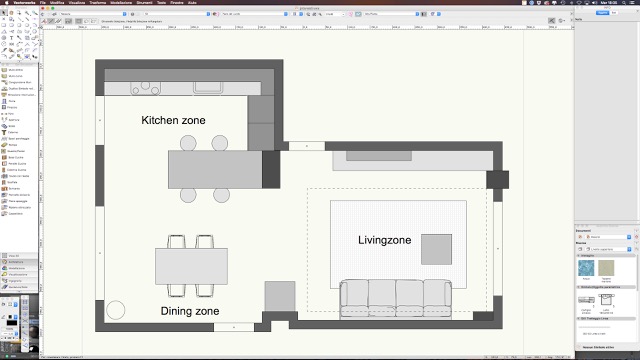Switch to the Visualizzazione tool set

(19, 274)
